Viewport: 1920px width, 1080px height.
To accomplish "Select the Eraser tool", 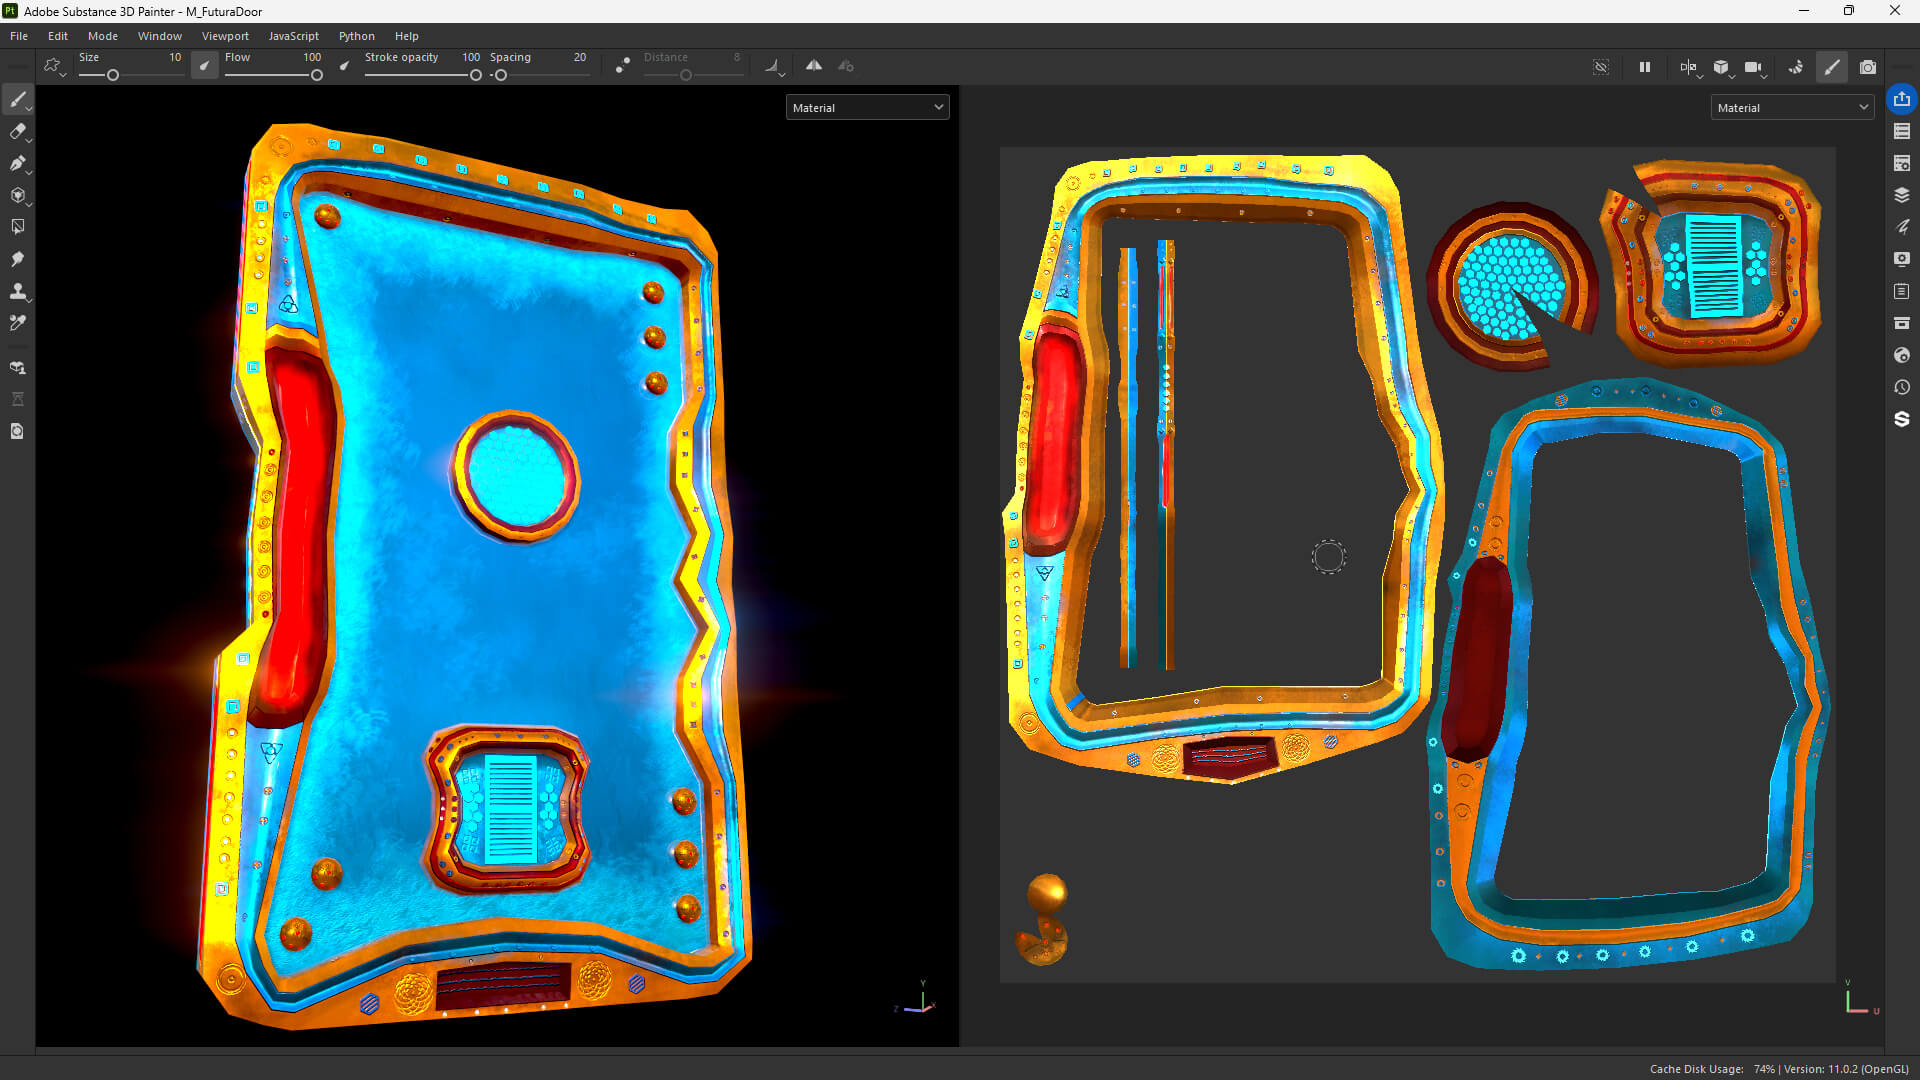I will 17,131.
